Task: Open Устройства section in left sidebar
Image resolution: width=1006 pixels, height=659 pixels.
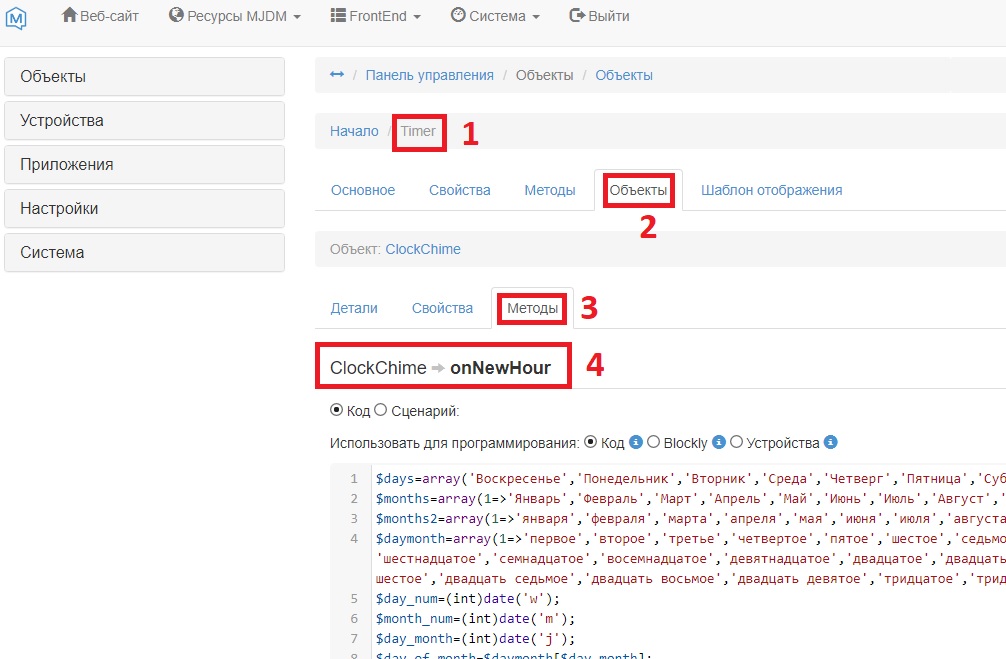Action: pyautogui.click(x=145, y=121)
